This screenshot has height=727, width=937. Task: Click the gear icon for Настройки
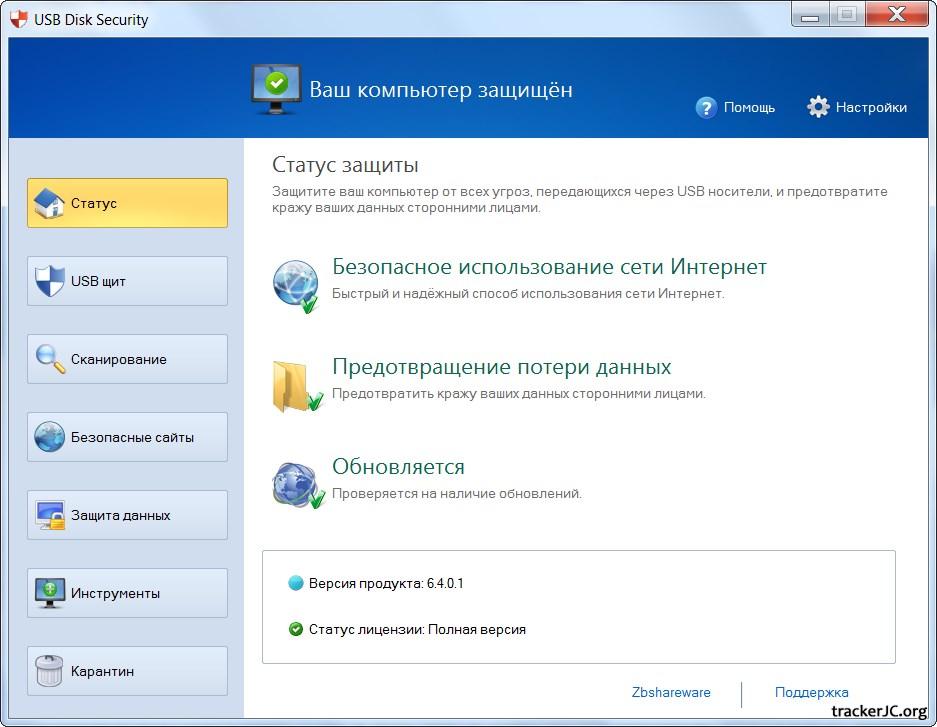[x=818, y=107]
